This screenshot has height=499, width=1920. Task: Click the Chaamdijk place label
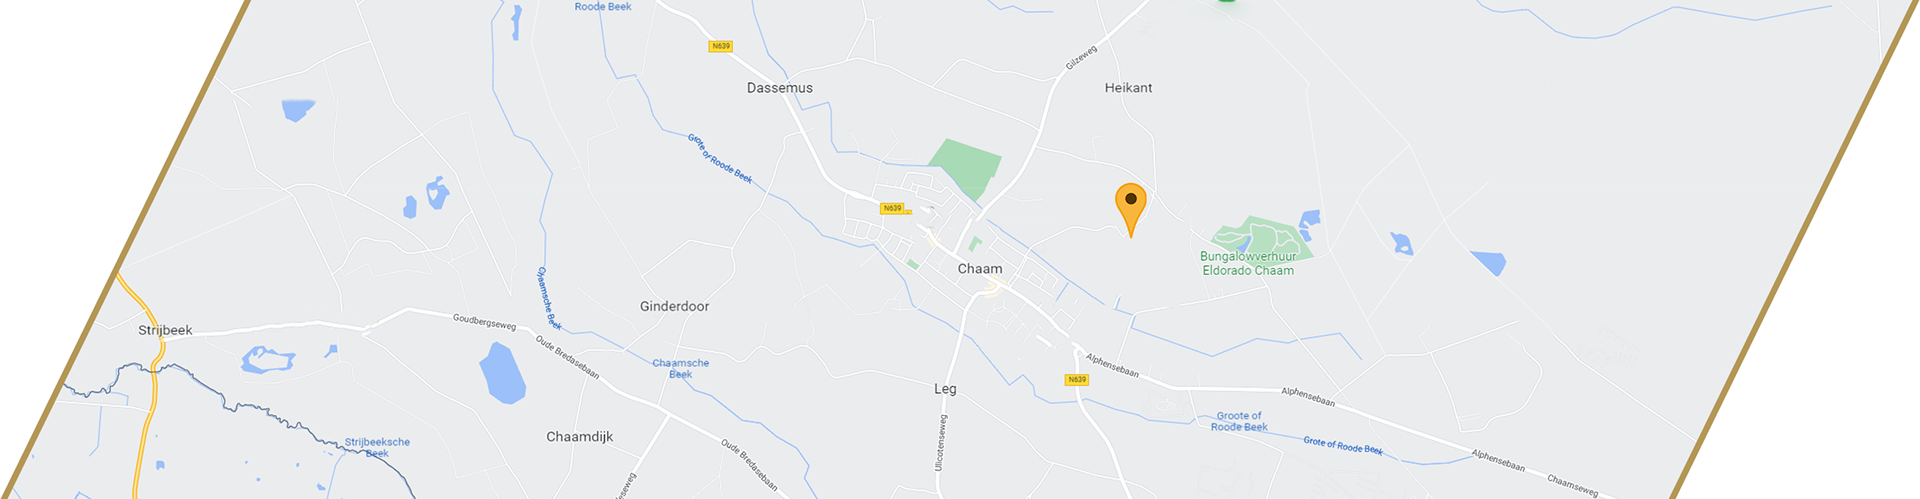pos(580,437)
